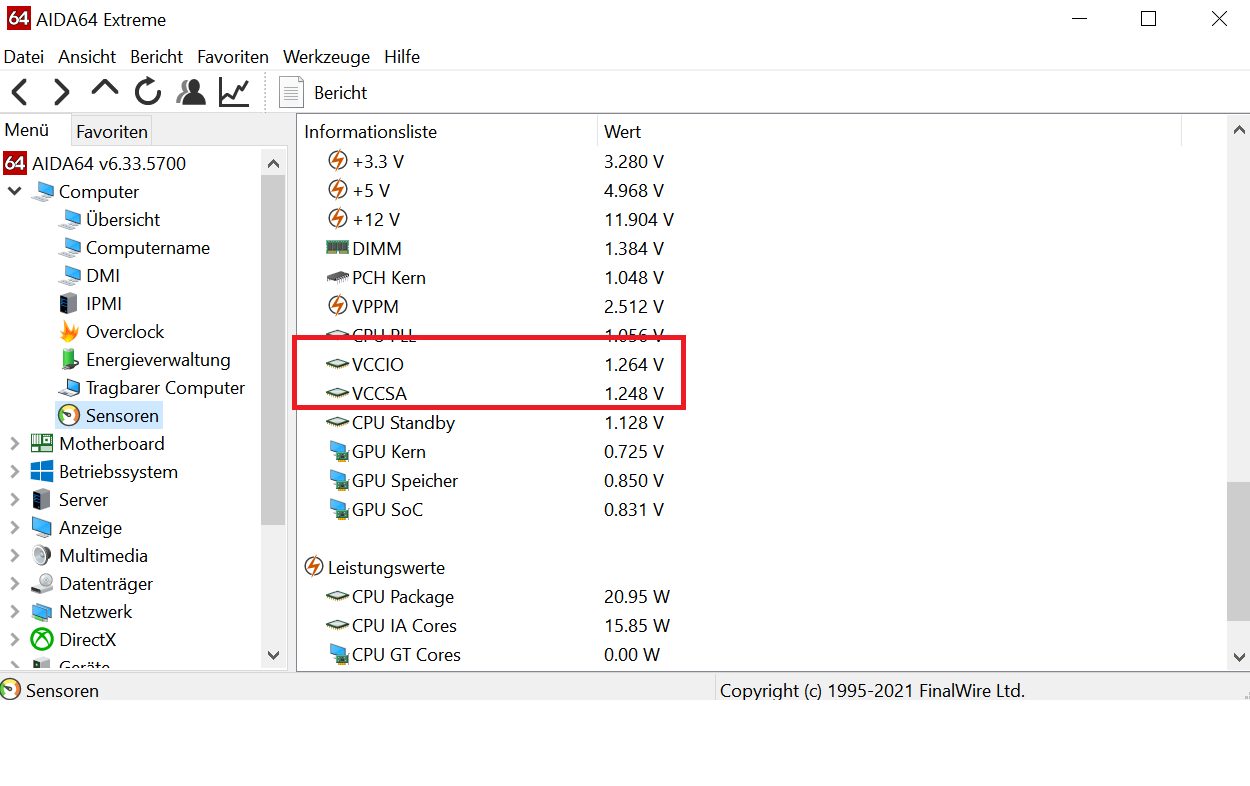
Task: Open the Bericht menu
Action: [x=157, y=57]
